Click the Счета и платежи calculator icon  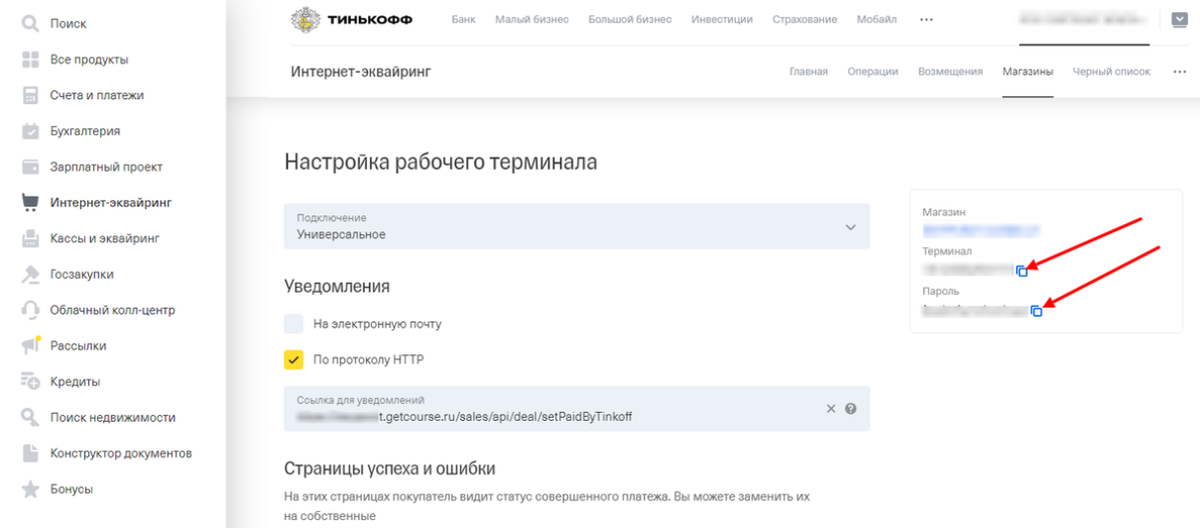point(30,95)
